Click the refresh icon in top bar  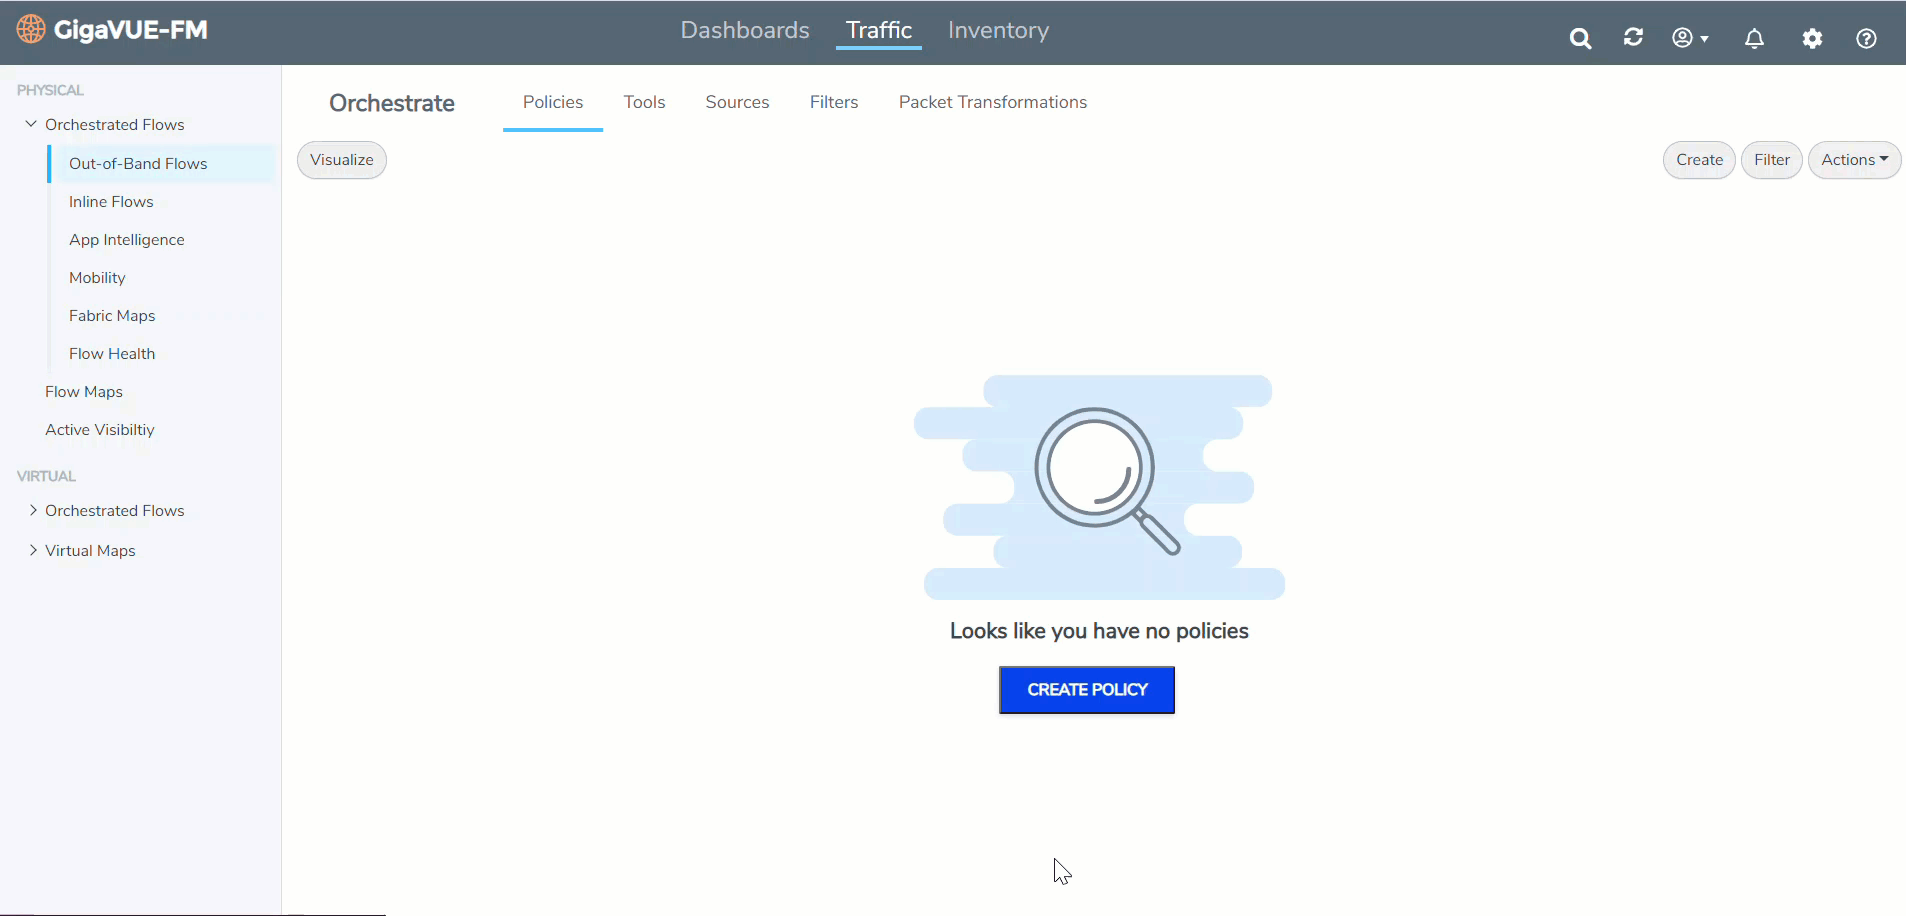1633,38
